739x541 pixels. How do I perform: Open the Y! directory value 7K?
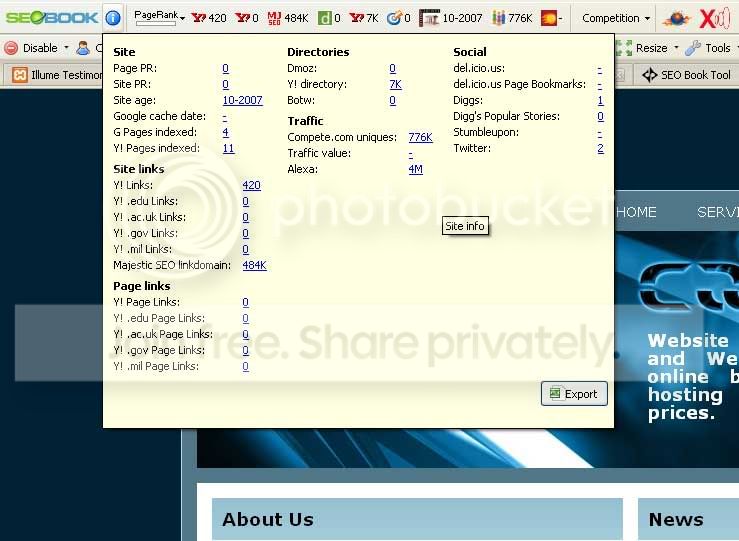[395, 84]
